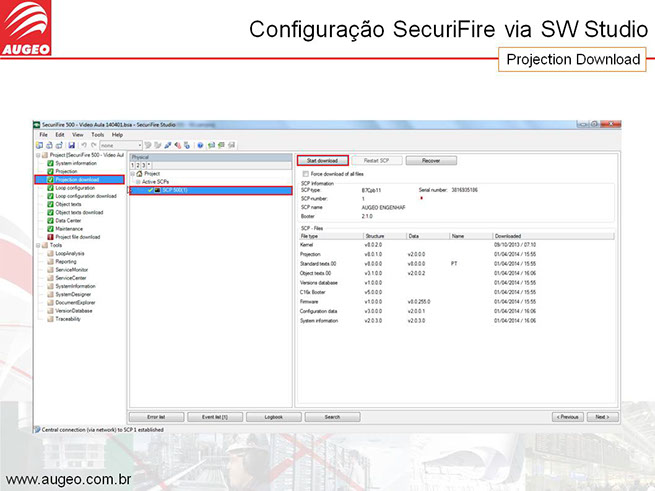Open the Logbook button at bottom
The width and height of the screenshot is (655, 491).
[266, 416]
